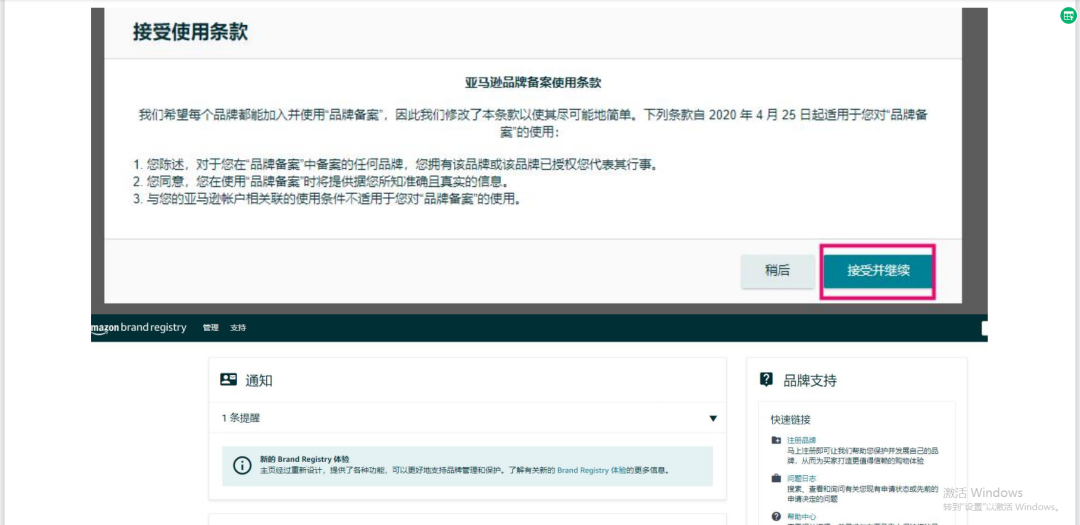Viewport: 1080px width, 525px height.
Task: Click the 接受并继续 button
Action: pos(878,271)
